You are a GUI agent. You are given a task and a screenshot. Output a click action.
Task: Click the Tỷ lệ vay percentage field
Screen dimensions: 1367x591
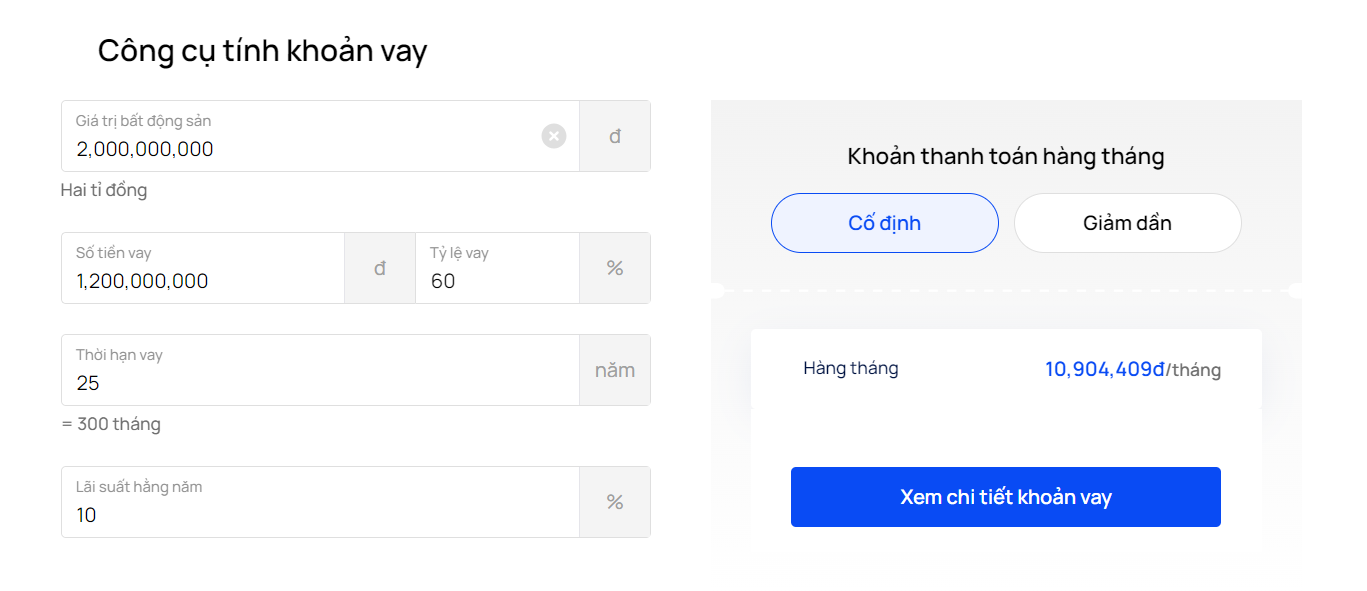click(497, 268)
